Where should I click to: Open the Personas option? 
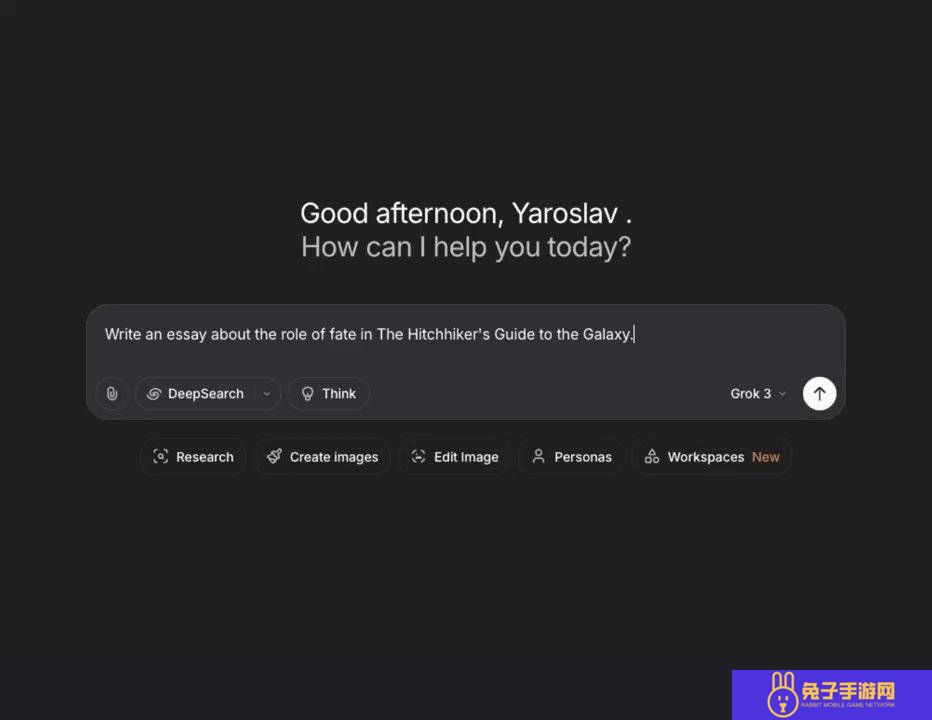point(571,457)
